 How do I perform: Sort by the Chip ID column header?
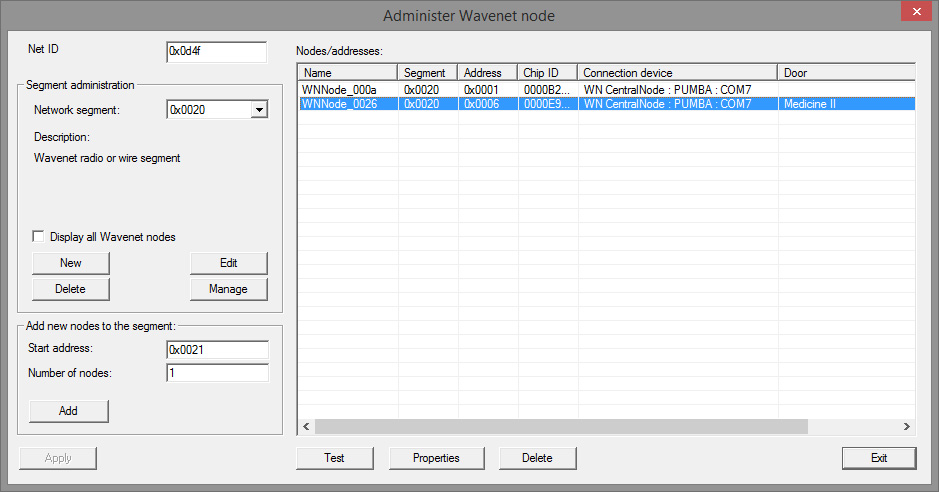[546, 73]
